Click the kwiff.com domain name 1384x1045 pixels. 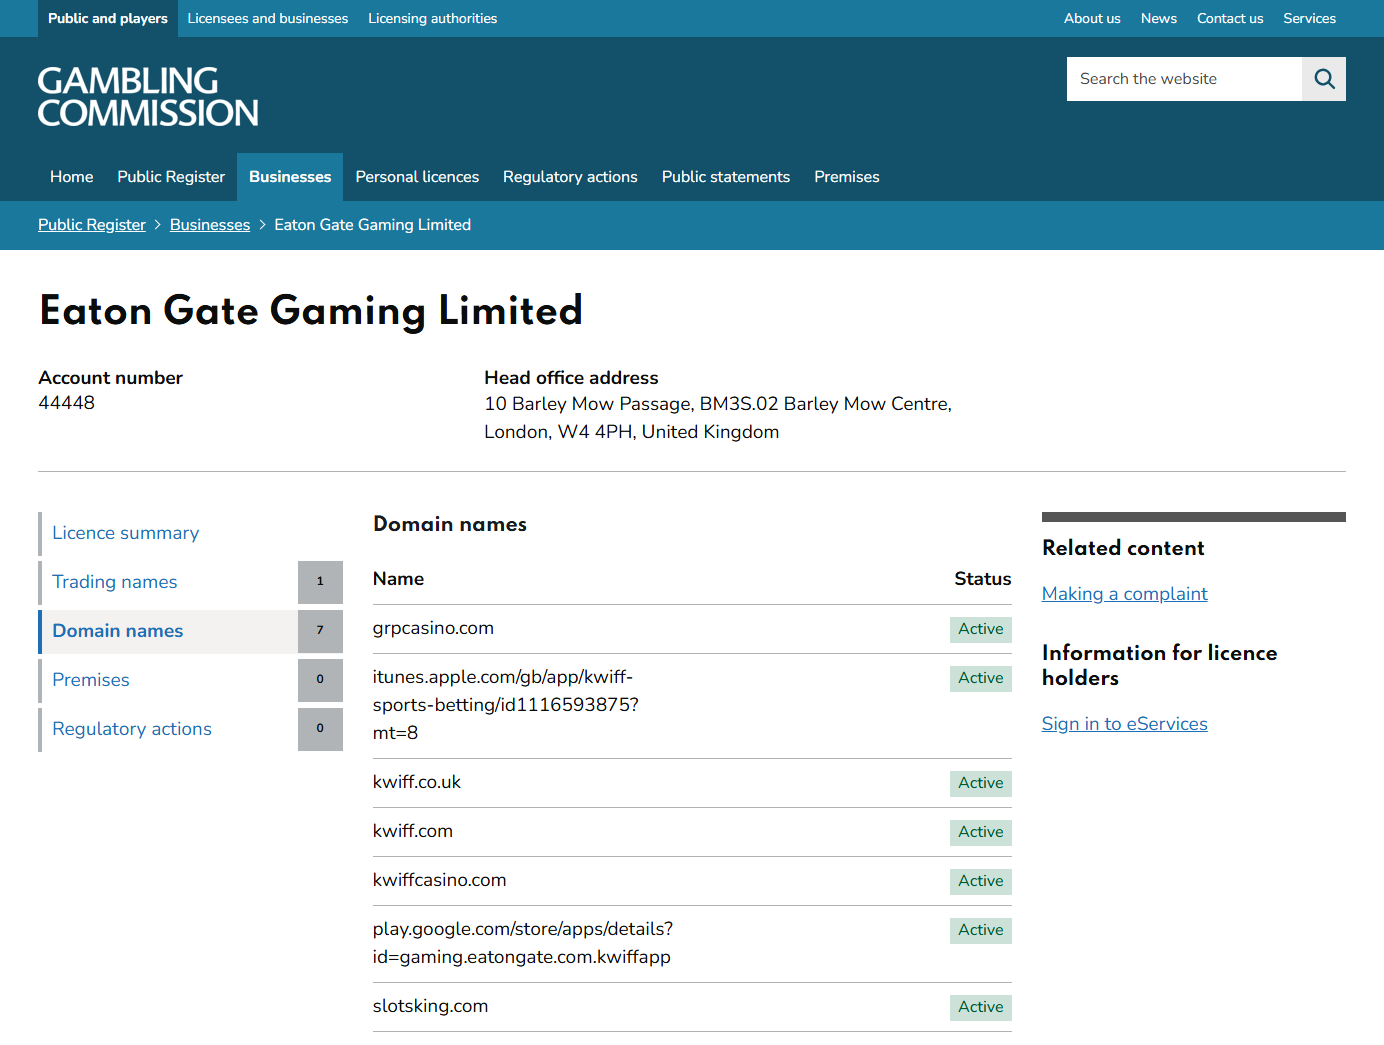pyautogui.click(x=413, y=831)
